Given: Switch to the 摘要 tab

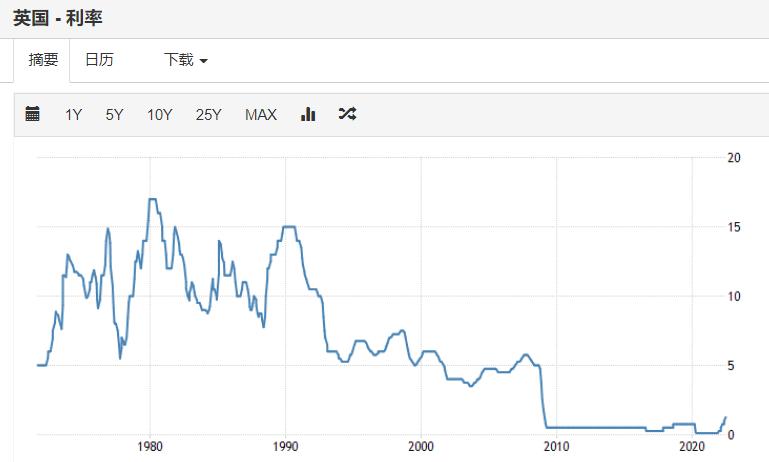Looking at the screenshot, I should click(x=43, y=60).
